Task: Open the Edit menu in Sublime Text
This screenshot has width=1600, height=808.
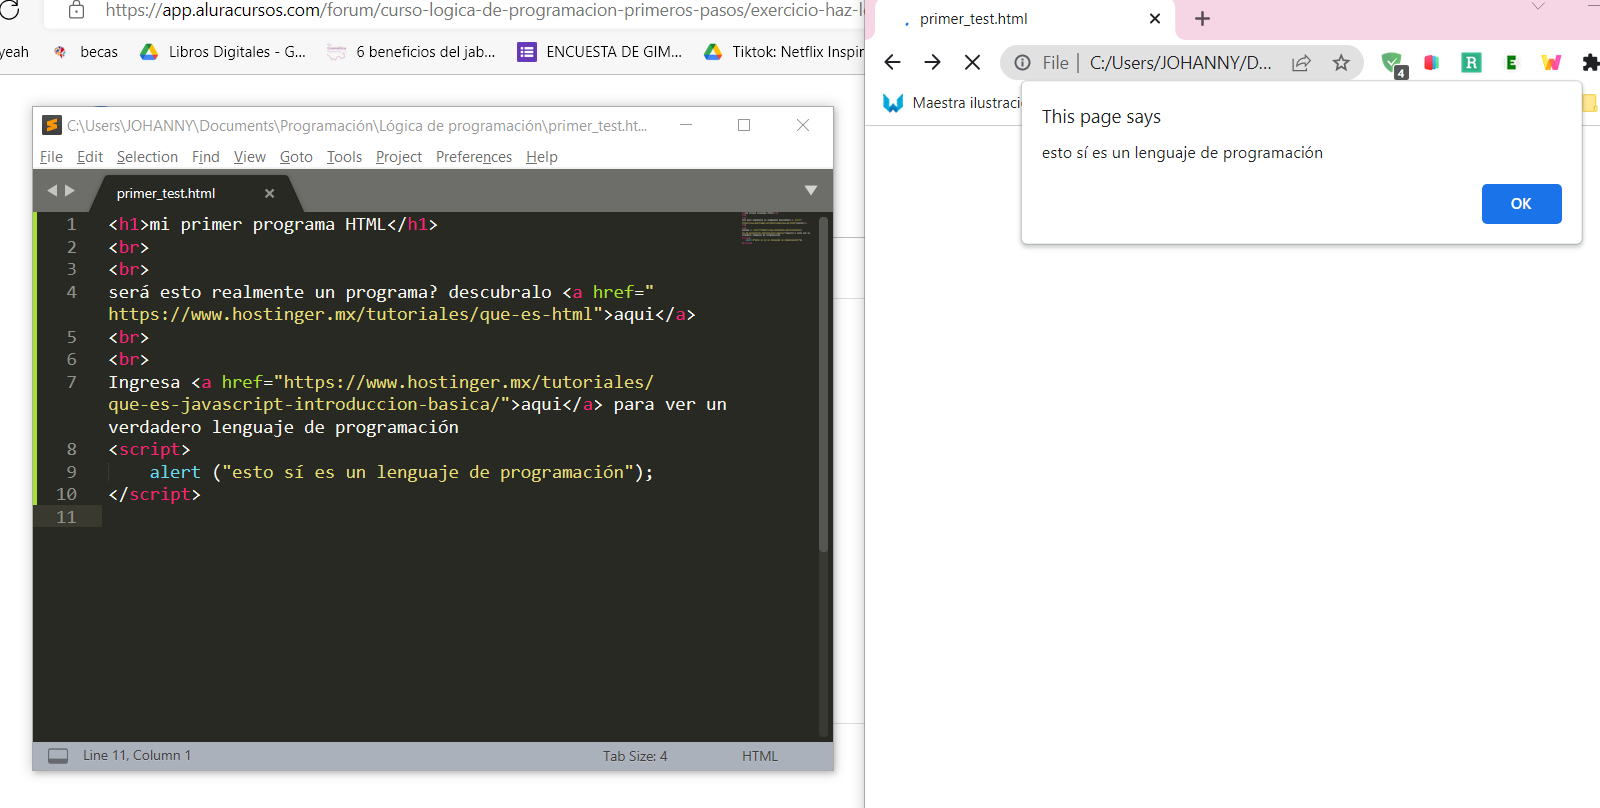Action: click(90, 157)
